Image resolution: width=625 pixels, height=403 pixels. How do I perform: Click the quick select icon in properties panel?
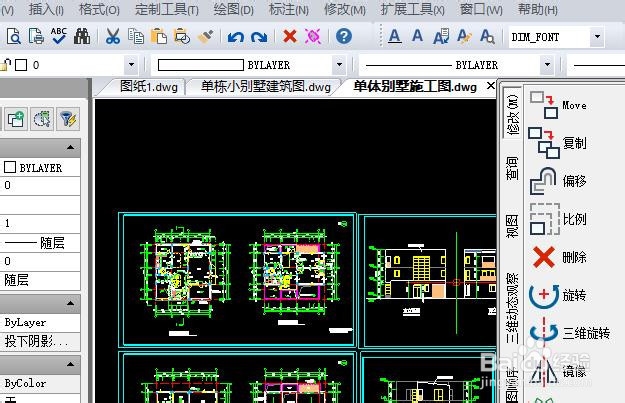tap(42, 119)
